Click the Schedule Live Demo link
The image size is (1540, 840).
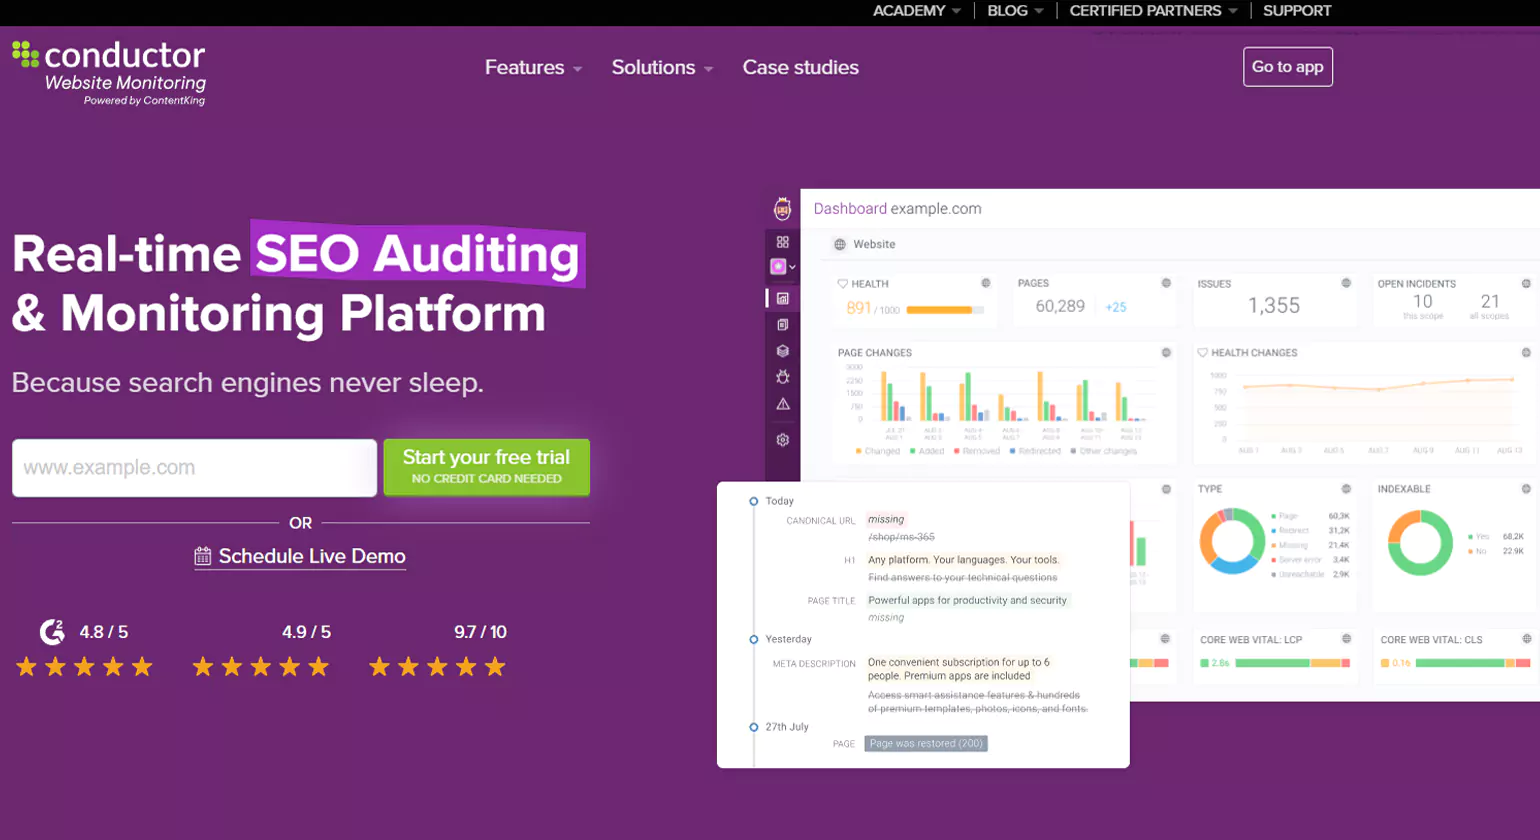click(x=300, y=556)
